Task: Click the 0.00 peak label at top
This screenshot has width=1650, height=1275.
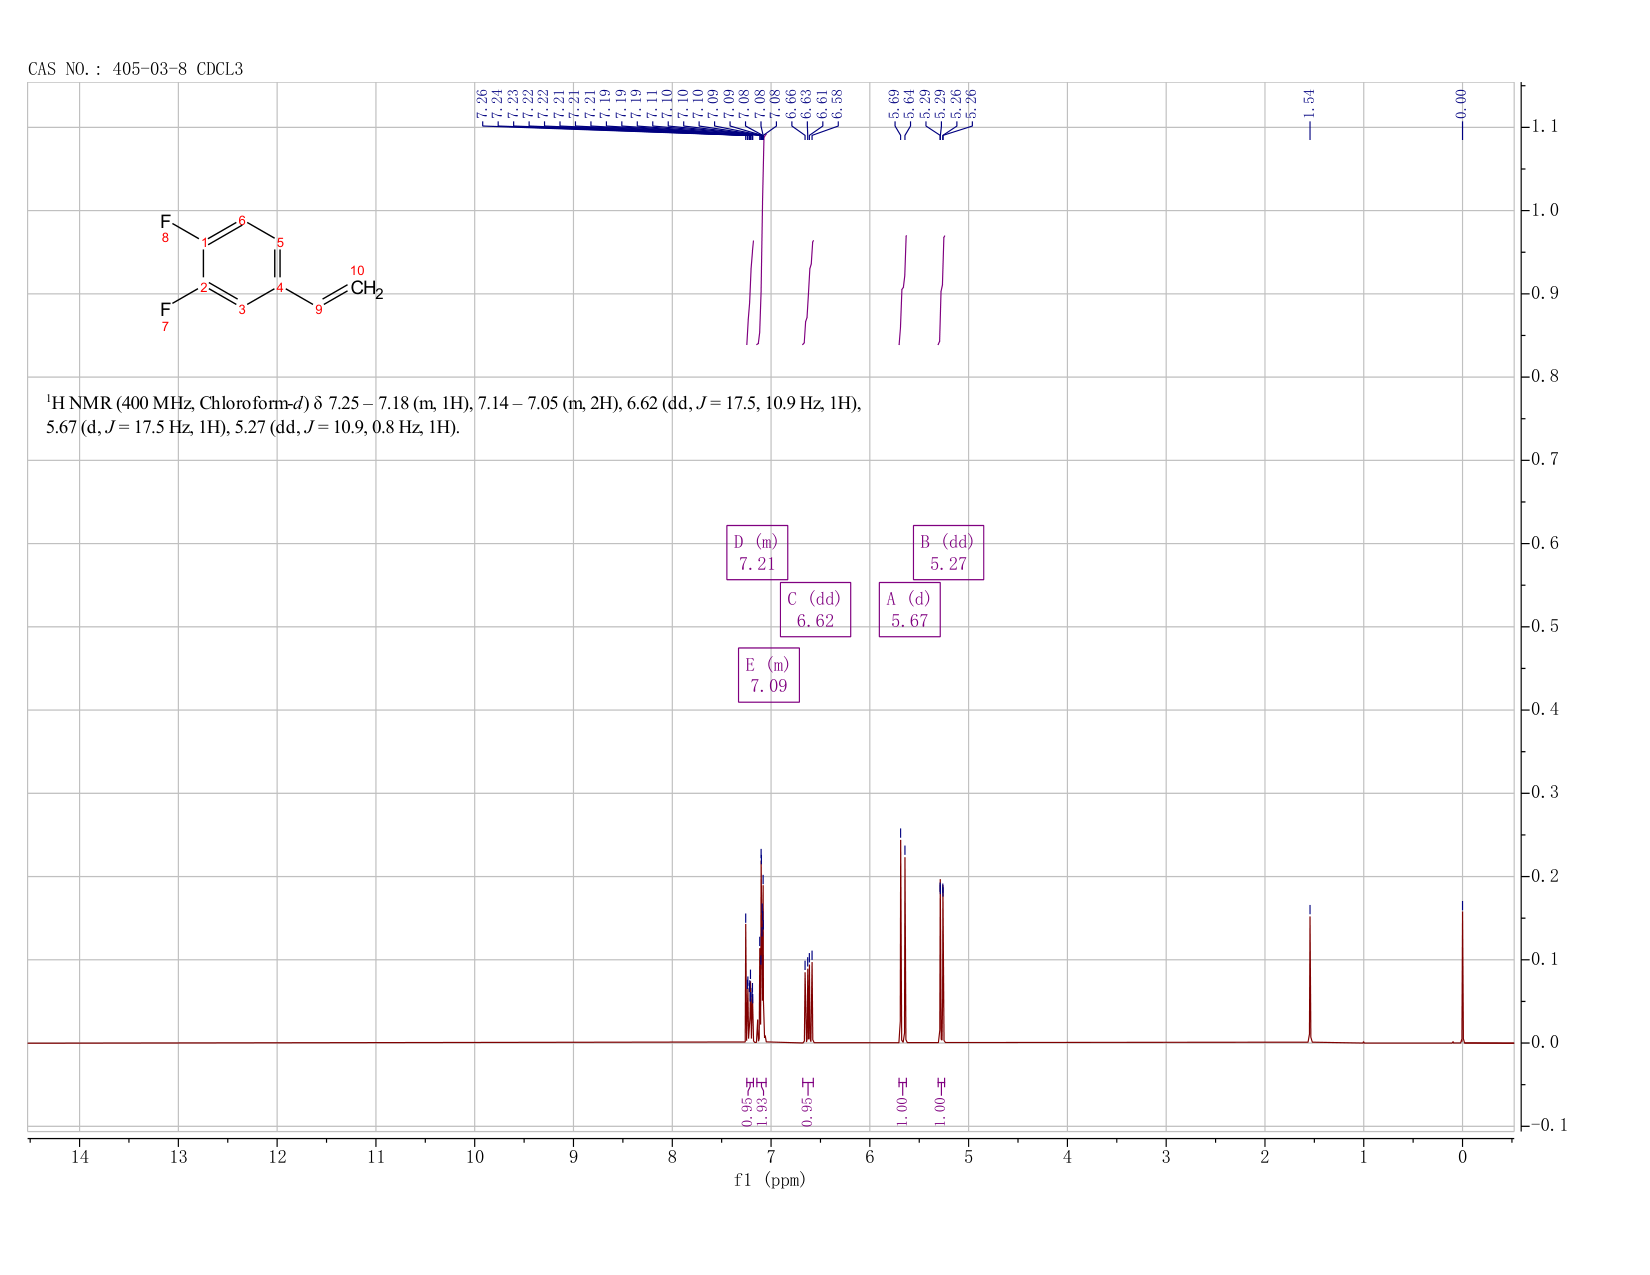Action: (1462, 102)
